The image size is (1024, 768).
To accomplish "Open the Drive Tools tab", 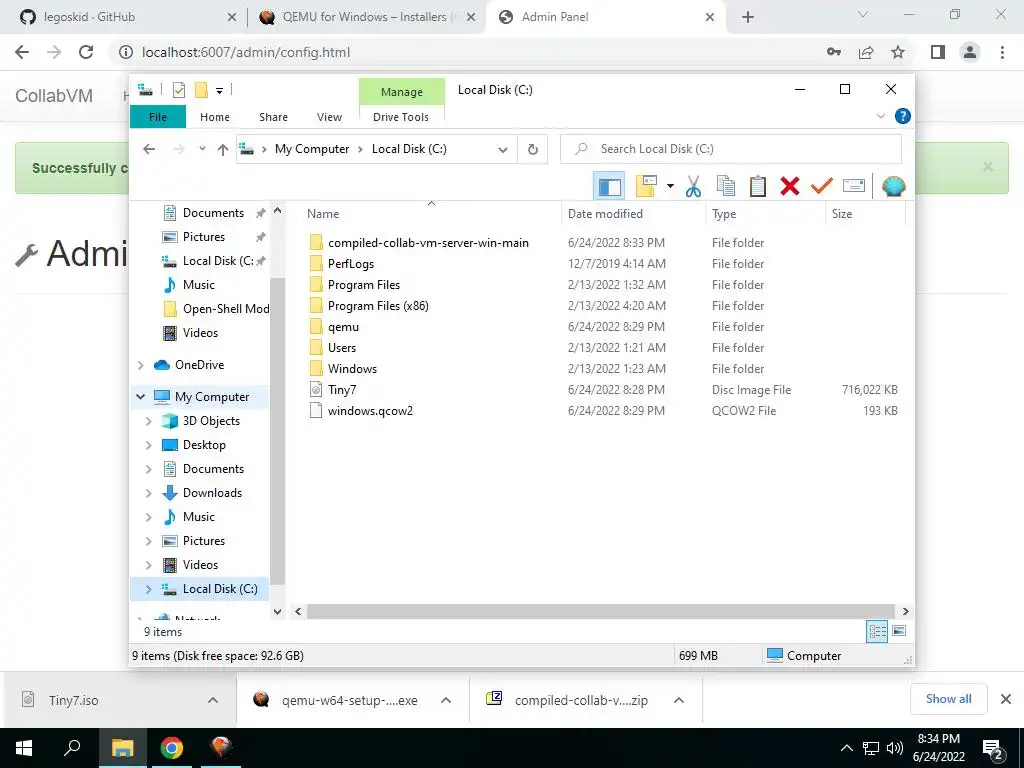I will click(x=401, y=117).
